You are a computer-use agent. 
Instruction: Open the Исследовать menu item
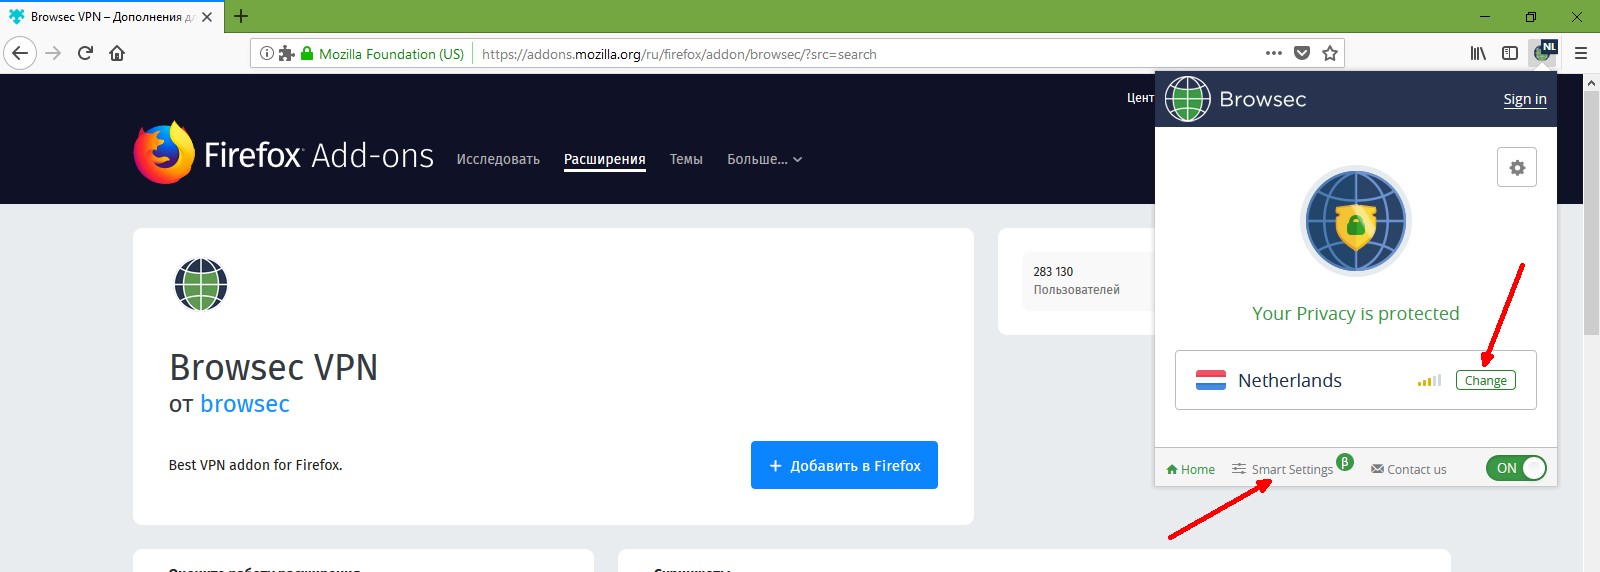498,159
